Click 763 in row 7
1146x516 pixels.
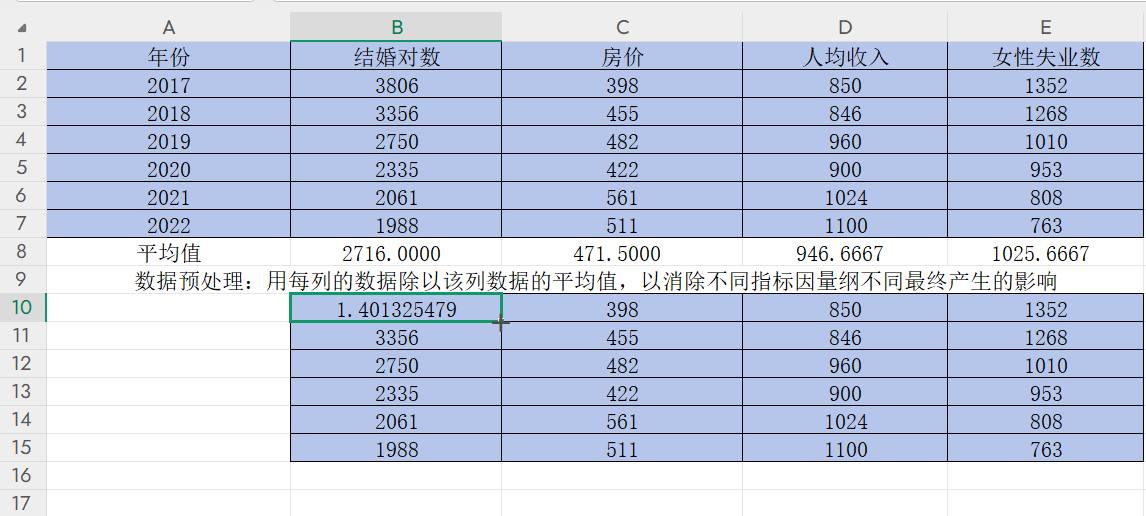pyautogui.click(x=1046, y=224)
